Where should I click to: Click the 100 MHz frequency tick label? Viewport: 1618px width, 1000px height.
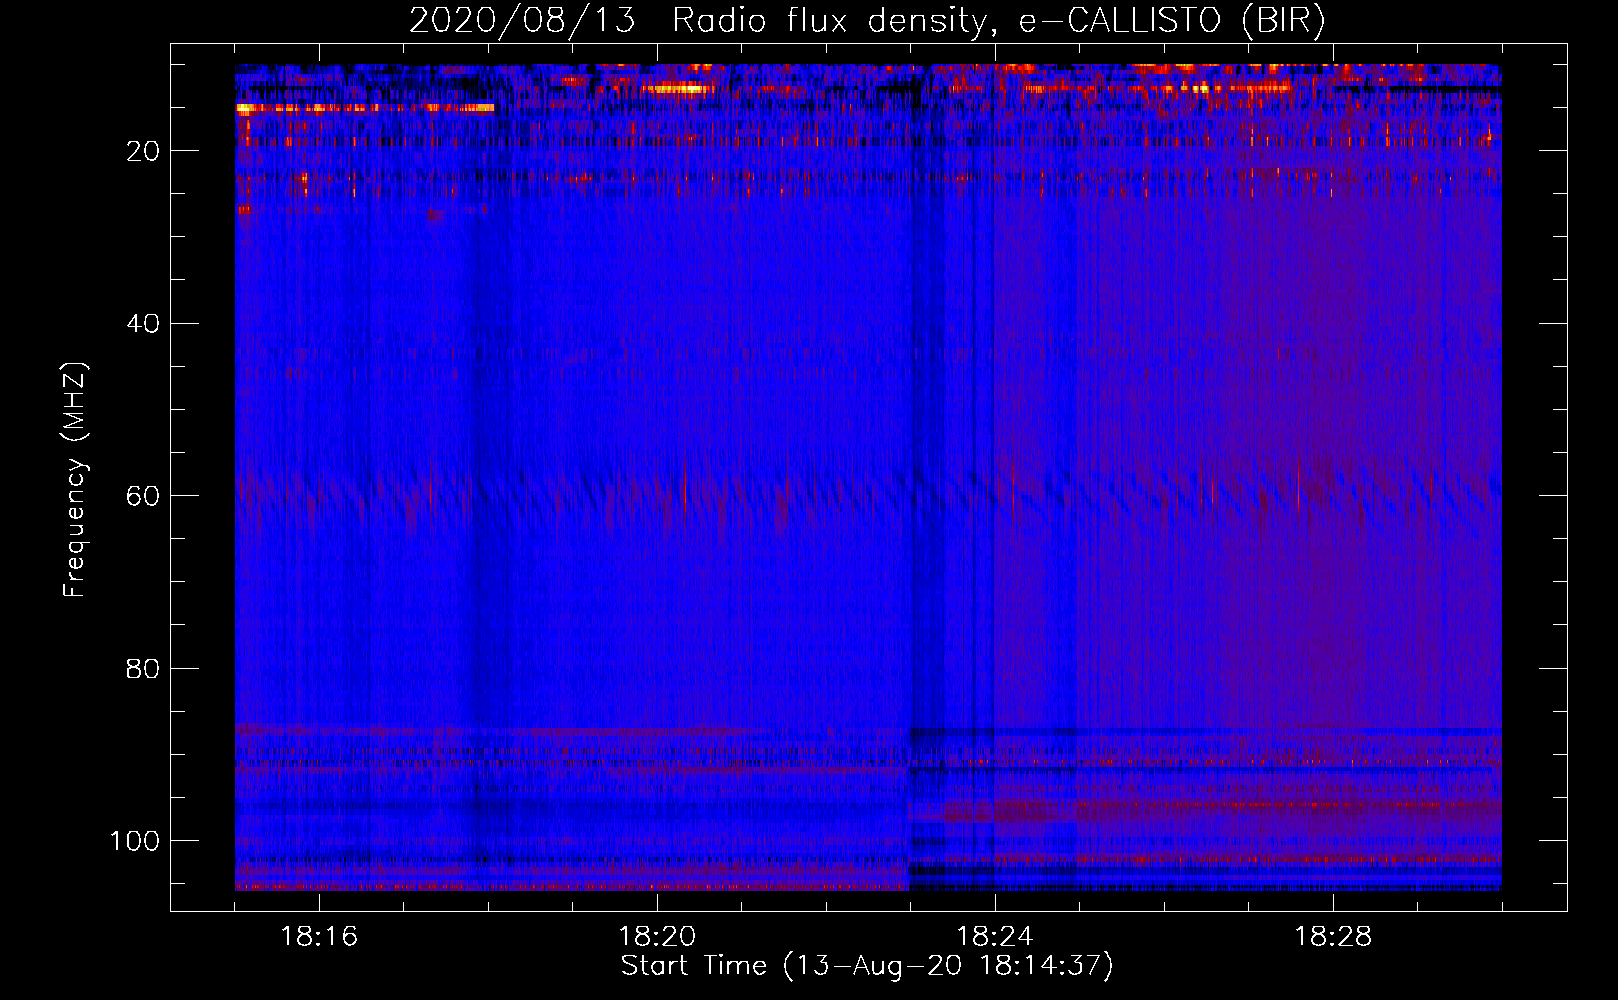pos(135,841)
